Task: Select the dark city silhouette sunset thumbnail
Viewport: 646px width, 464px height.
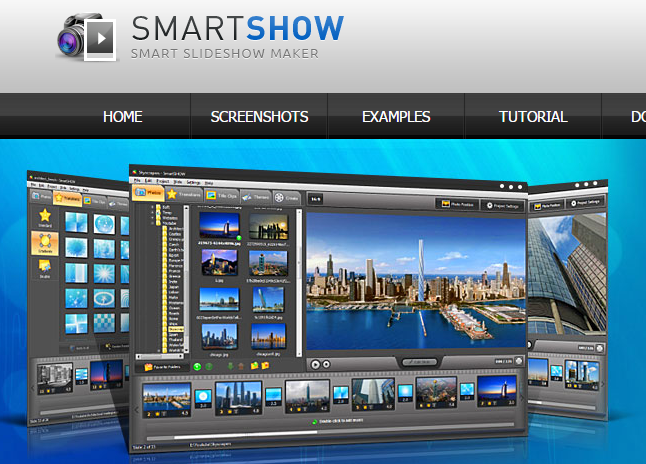Action: [x=268, y=227]
